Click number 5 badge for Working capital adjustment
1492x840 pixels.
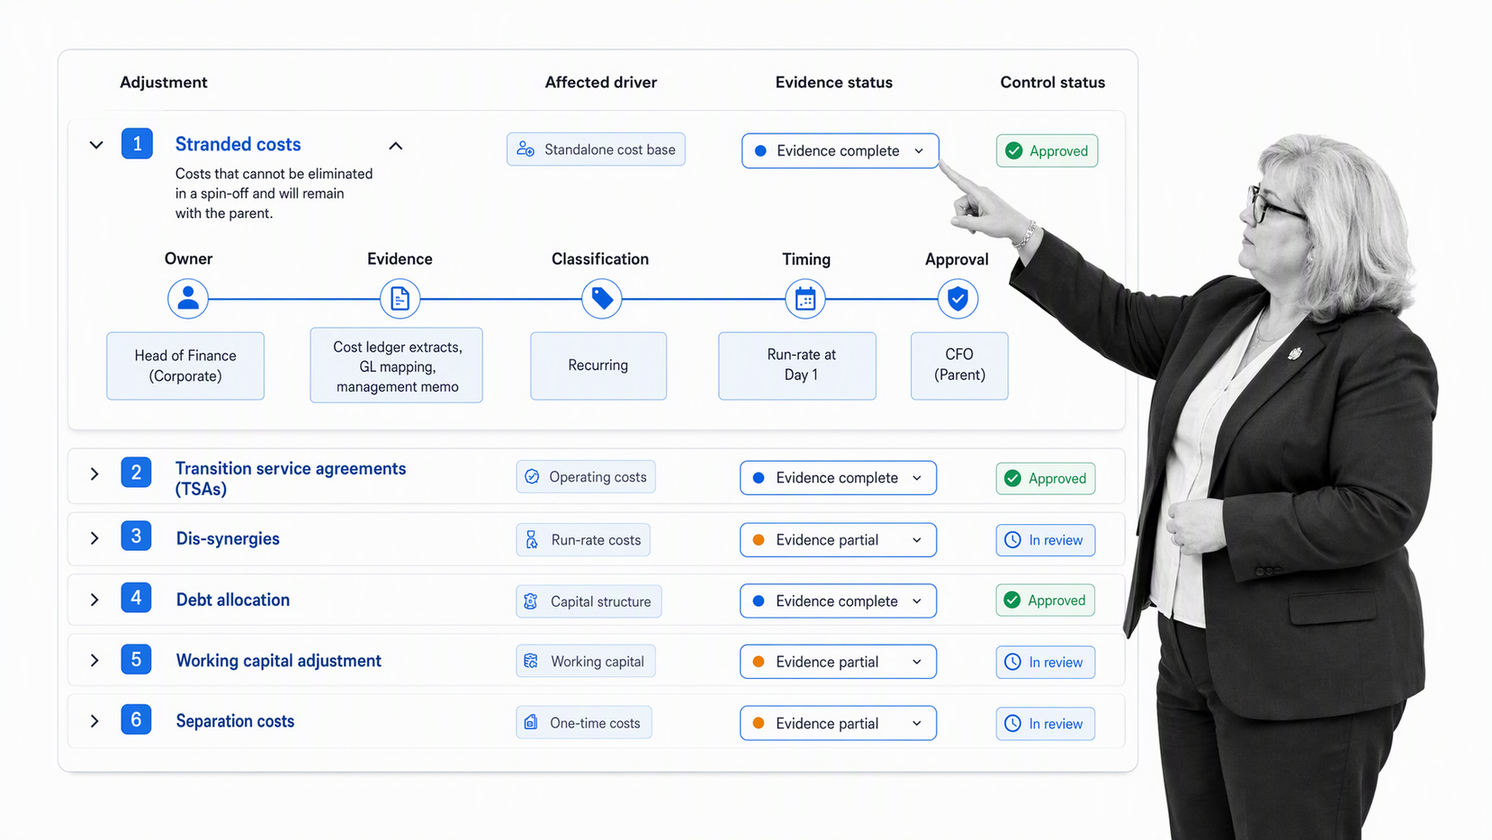coord(136,659)
